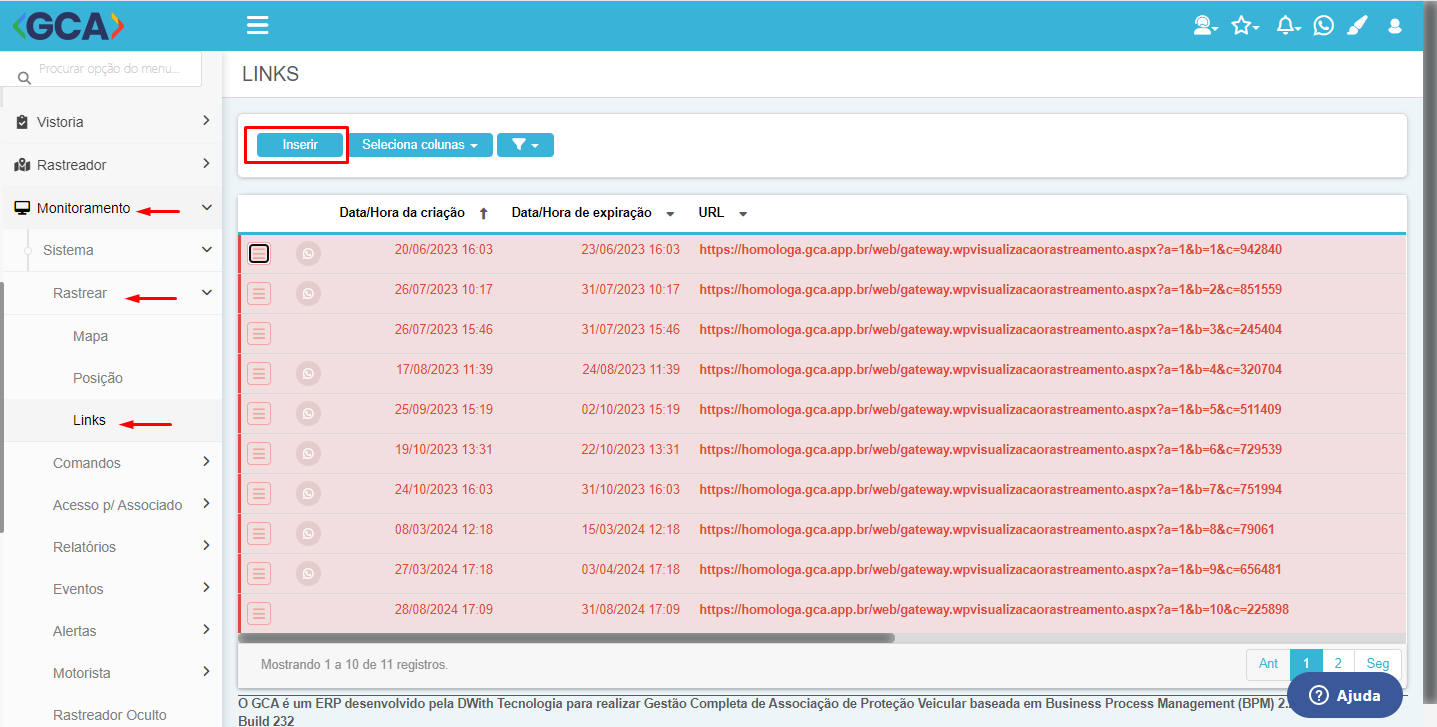
Task: Open the user profile icon
Action: coord(1395,26)
